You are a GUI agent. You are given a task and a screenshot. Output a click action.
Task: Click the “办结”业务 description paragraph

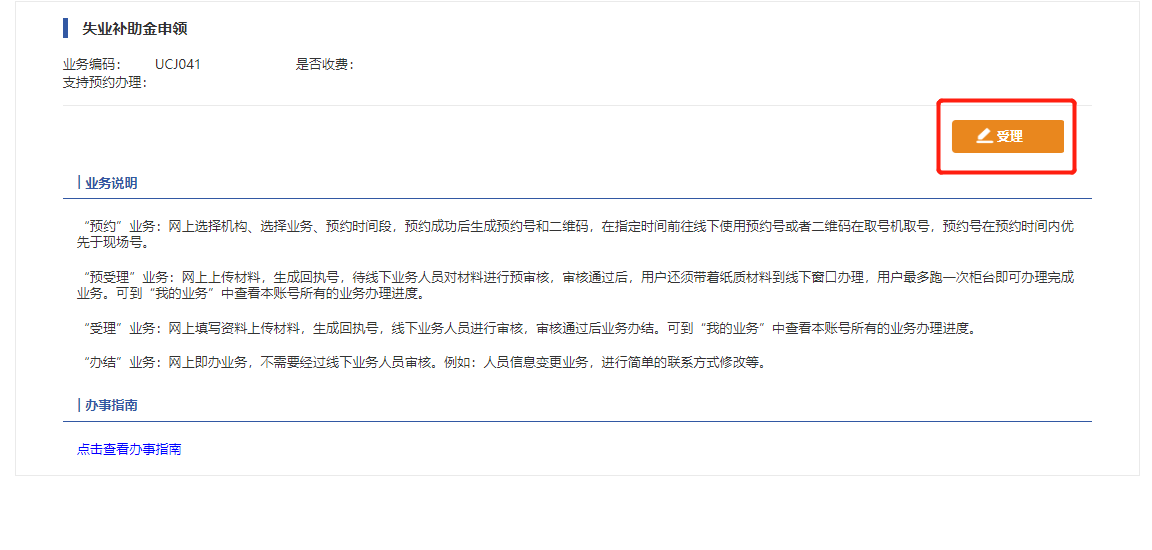(425, 363)
